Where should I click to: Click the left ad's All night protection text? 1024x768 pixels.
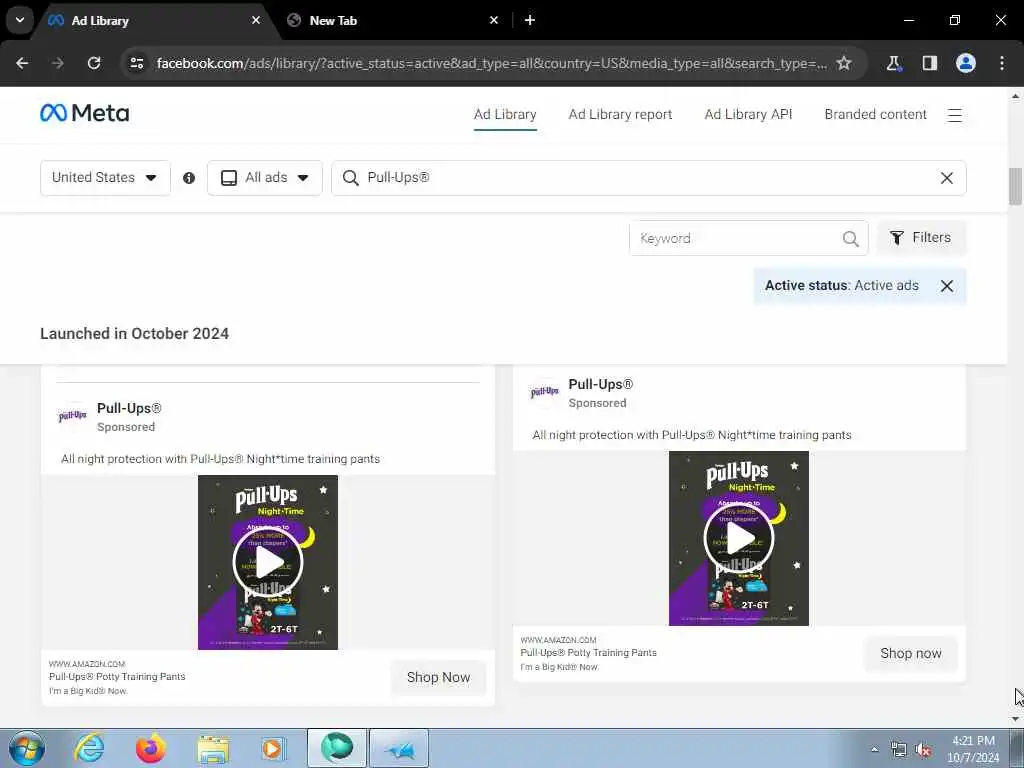coord(220,459)
